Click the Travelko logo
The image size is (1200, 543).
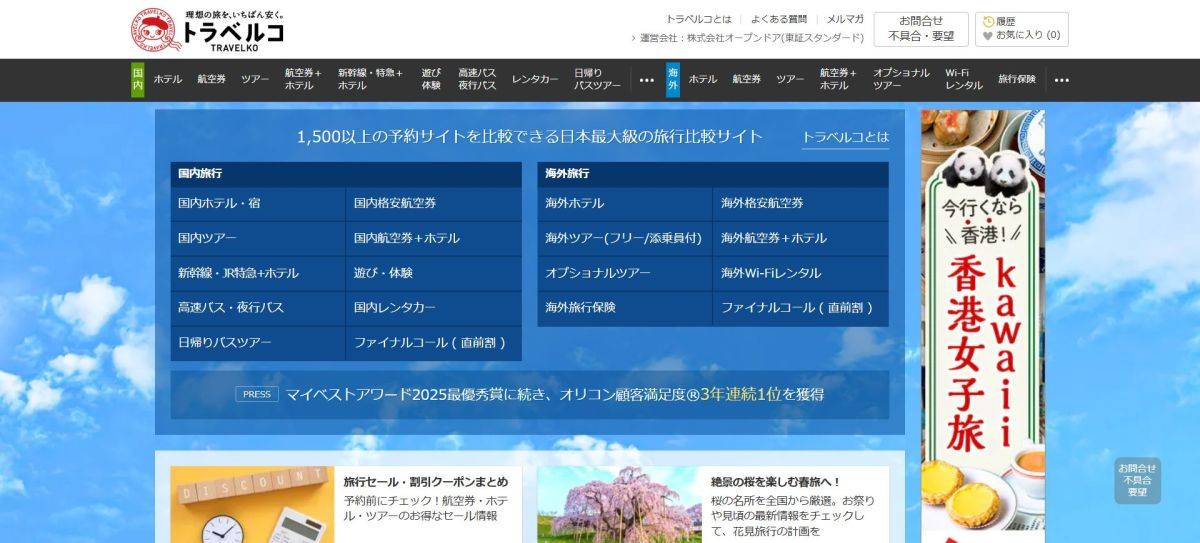[x=208, y=30]
